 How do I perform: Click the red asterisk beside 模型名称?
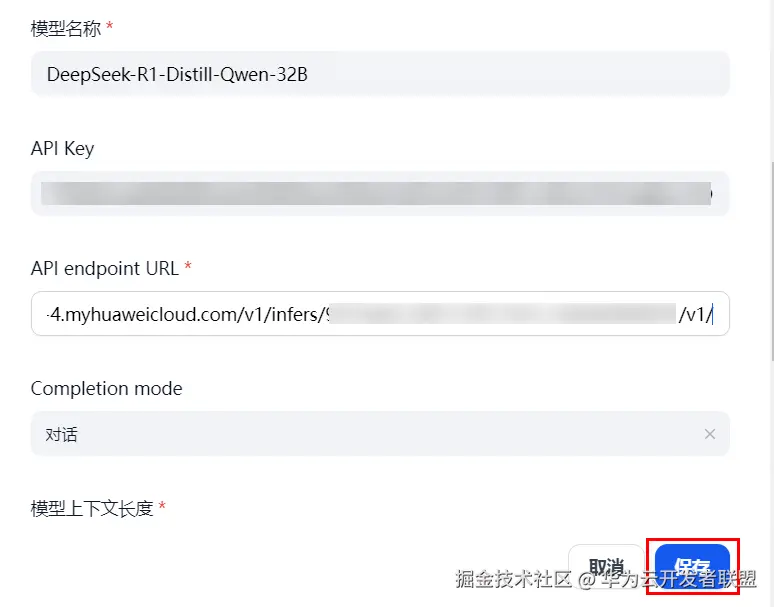pyautogui.click(x=110, y=26)
